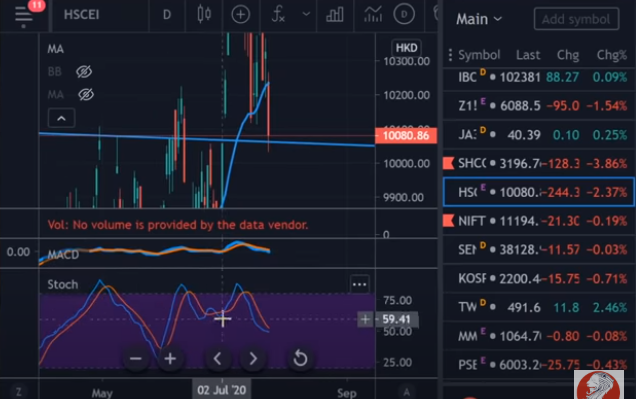Zoom out with the minus chart button
The image size is (636, 399).
point(135,359)
